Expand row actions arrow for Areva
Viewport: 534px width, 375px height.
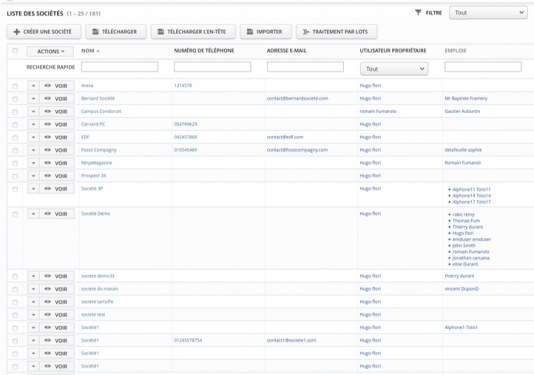[33, 86]
